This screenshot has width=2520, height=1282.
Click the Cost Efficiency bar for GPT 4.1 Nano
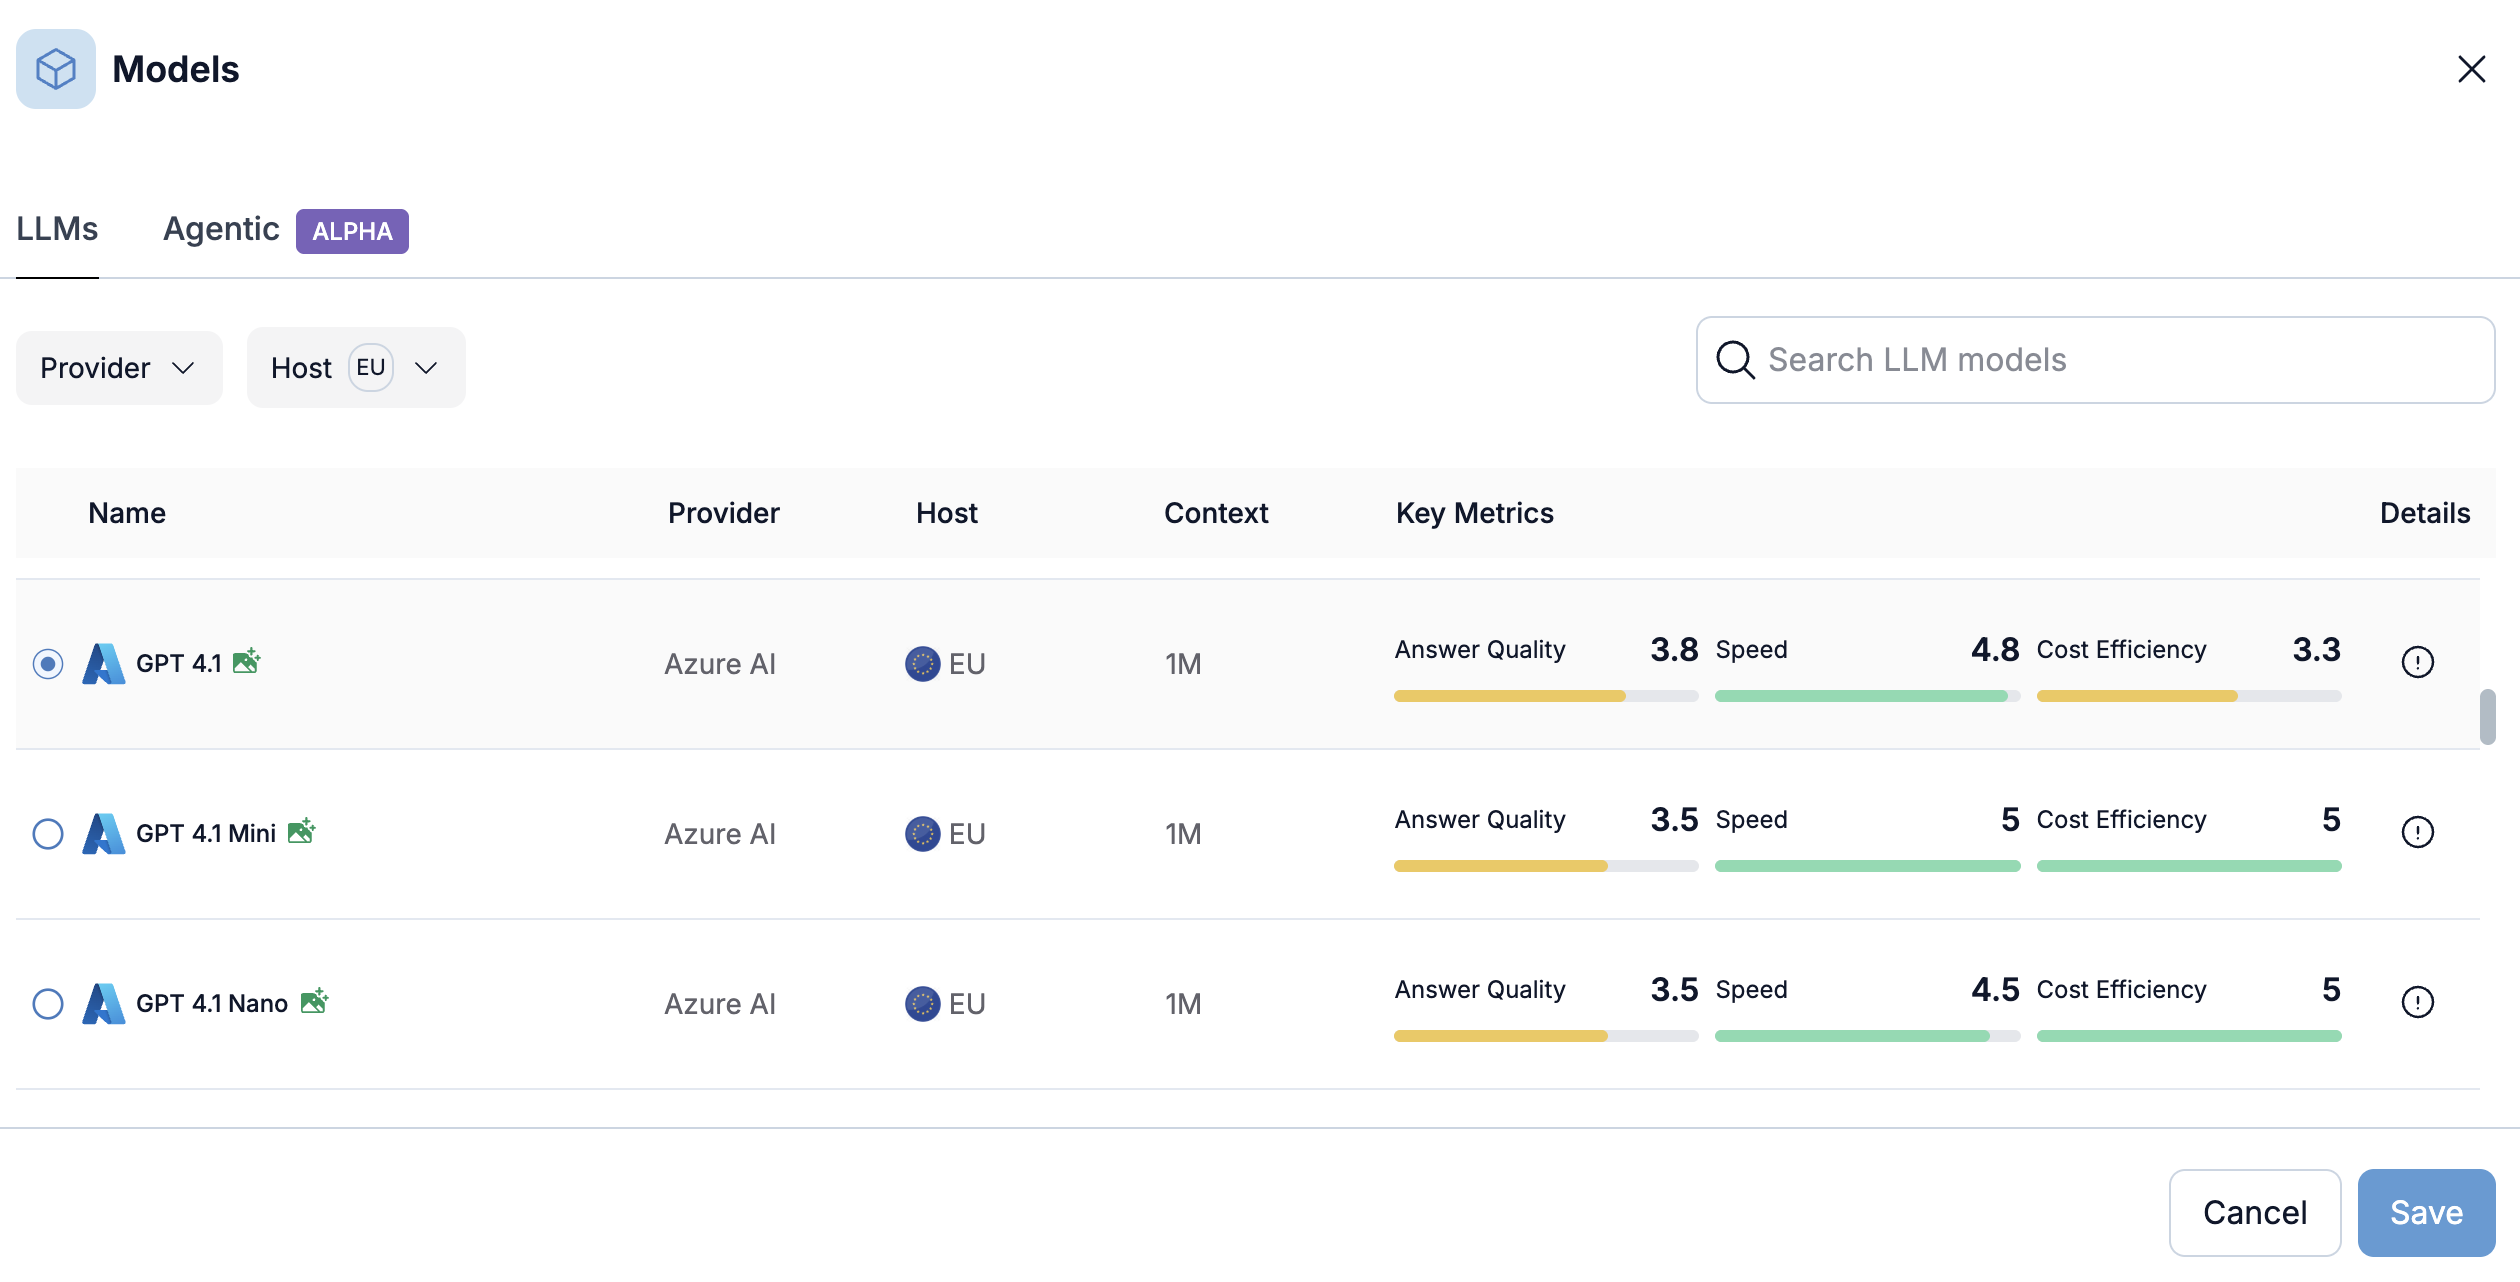2189,1036
